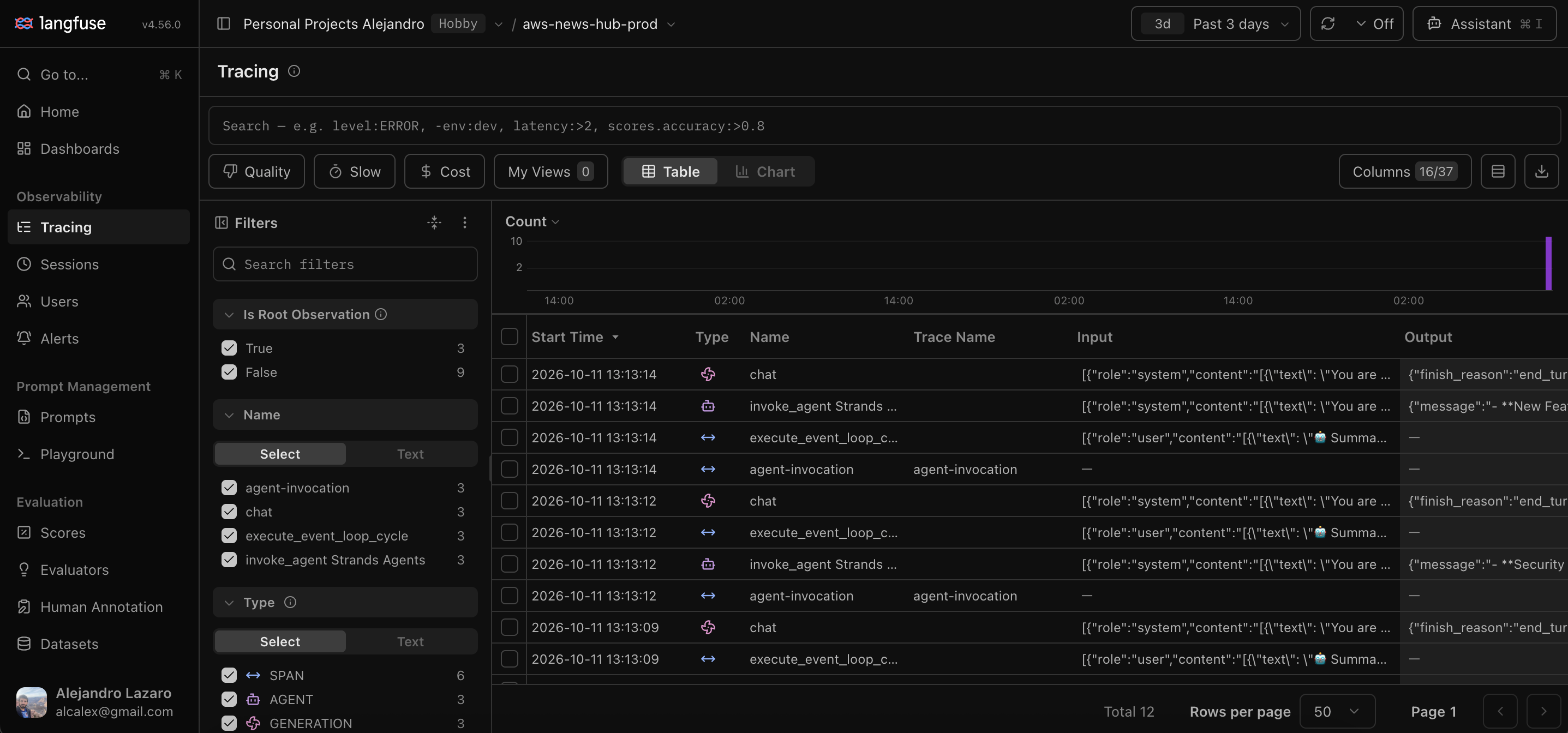Uncheck the agent-invocation name filter
Viewport: 1568px width, 733px height.
(229, 488)
